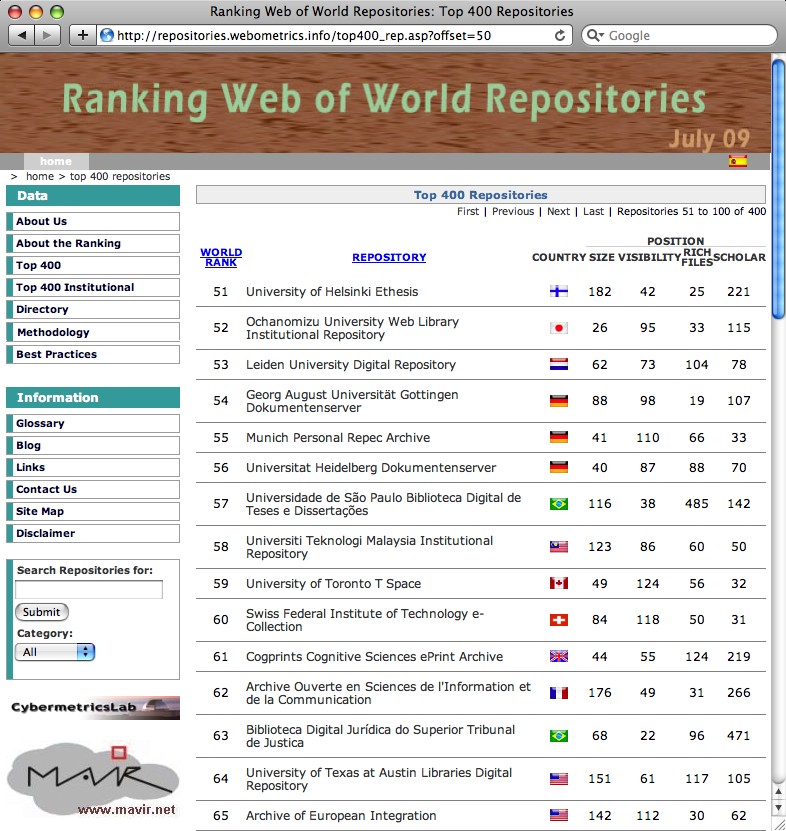This screenshot has height=831, width=786.
Task: Open the Contact Us menu item
Action: click(93, 490)
